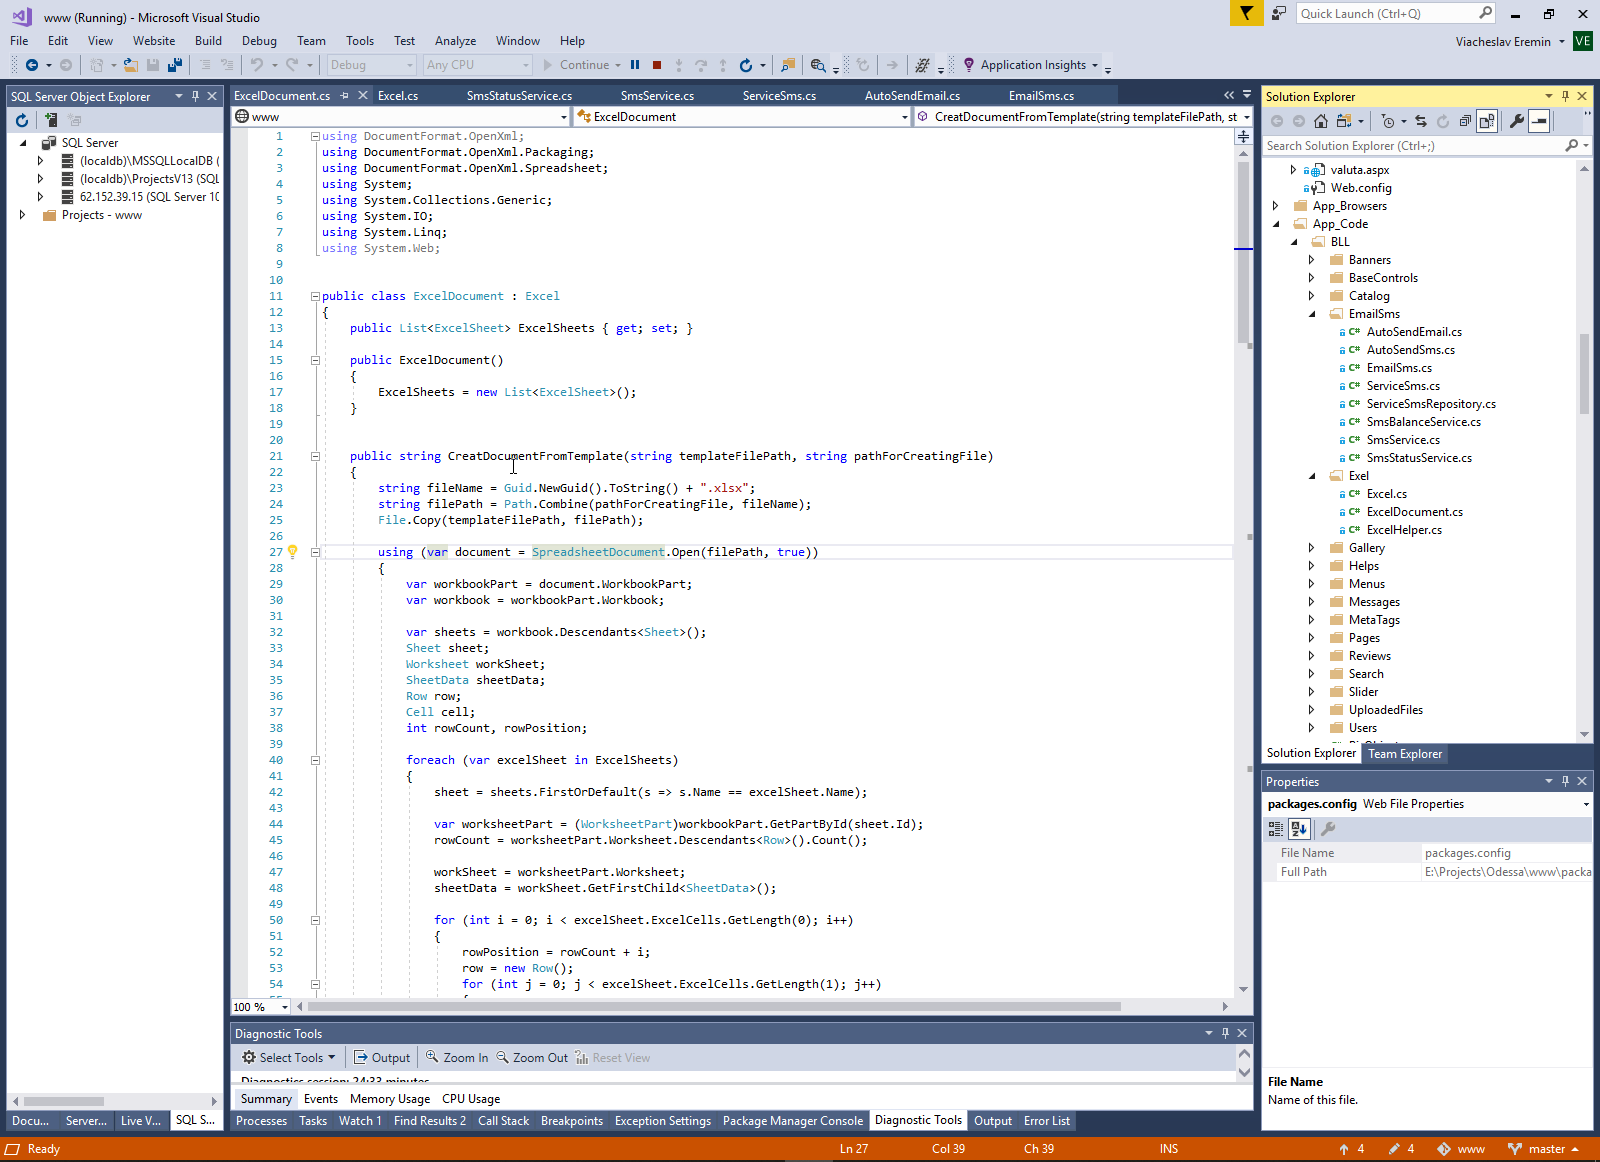The width and height of the screenshot is (1600, 1162).
Task: Switch Properties to categorized view
Action: pyautogui.click(x=1275, y=829)
